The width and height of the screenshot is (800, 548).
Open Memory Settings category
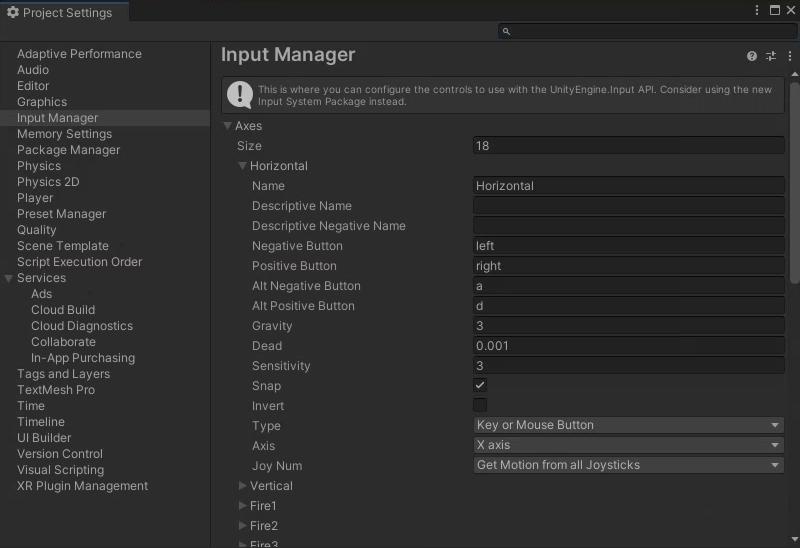(x=64, y=134)
